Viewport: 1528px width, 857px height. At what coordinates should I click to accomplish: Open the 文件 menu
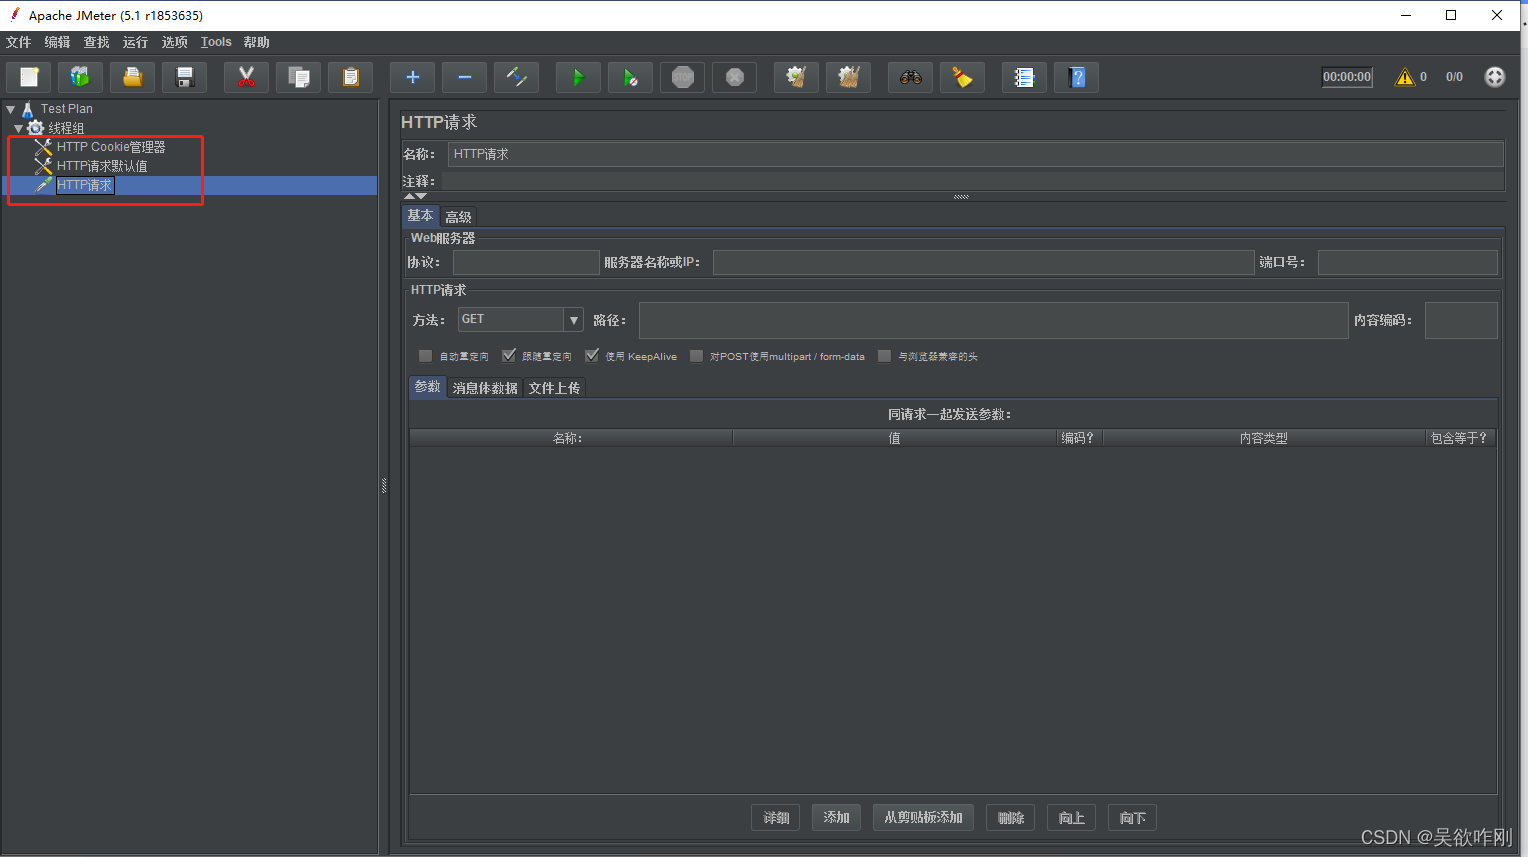pos(19,42)
